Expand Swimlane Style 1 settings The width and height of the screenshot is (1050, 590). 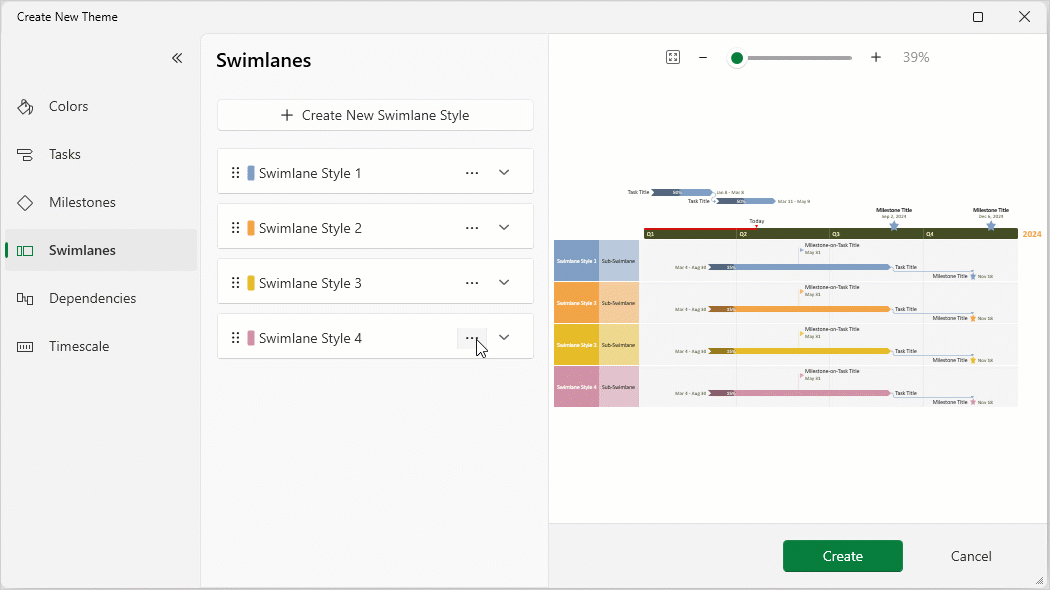point(504,173)
